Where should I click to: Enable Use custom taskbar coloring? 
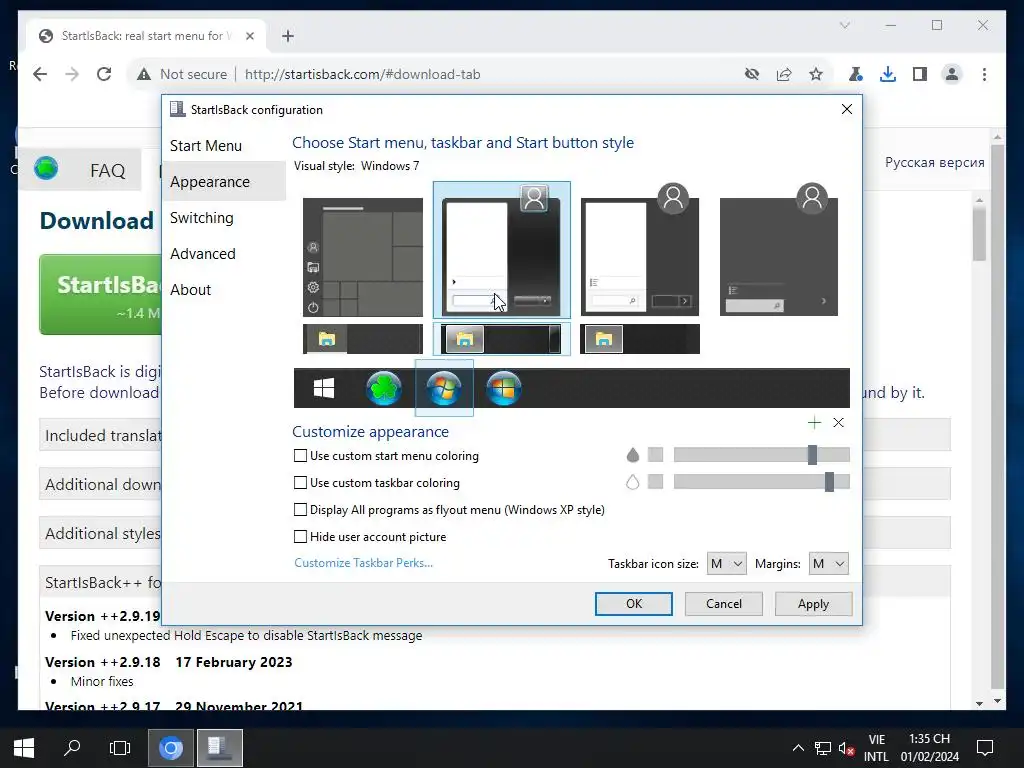point(300,483)
